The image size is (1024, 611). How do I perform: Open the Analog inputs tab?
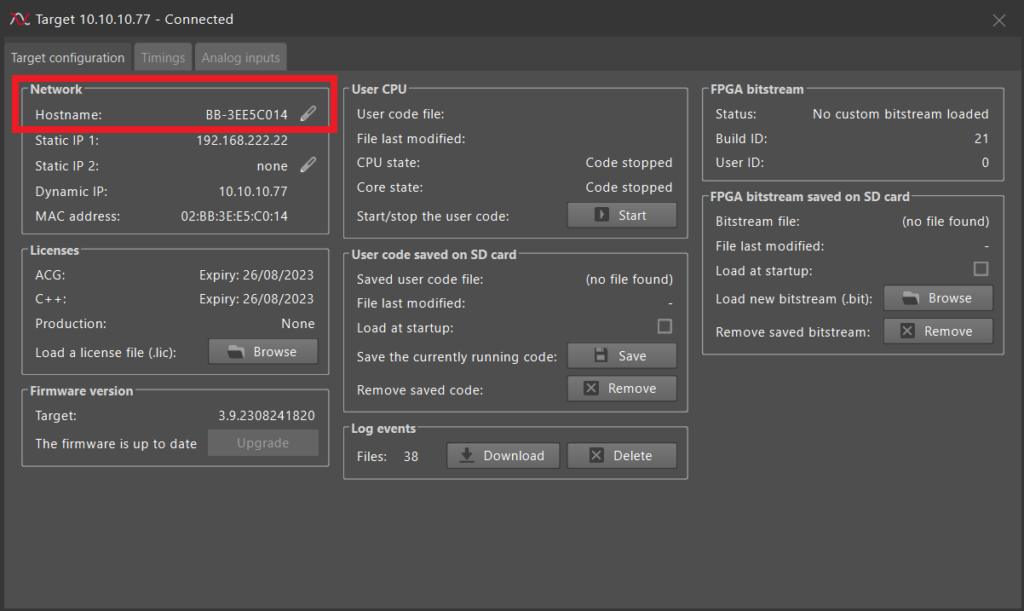240,57
